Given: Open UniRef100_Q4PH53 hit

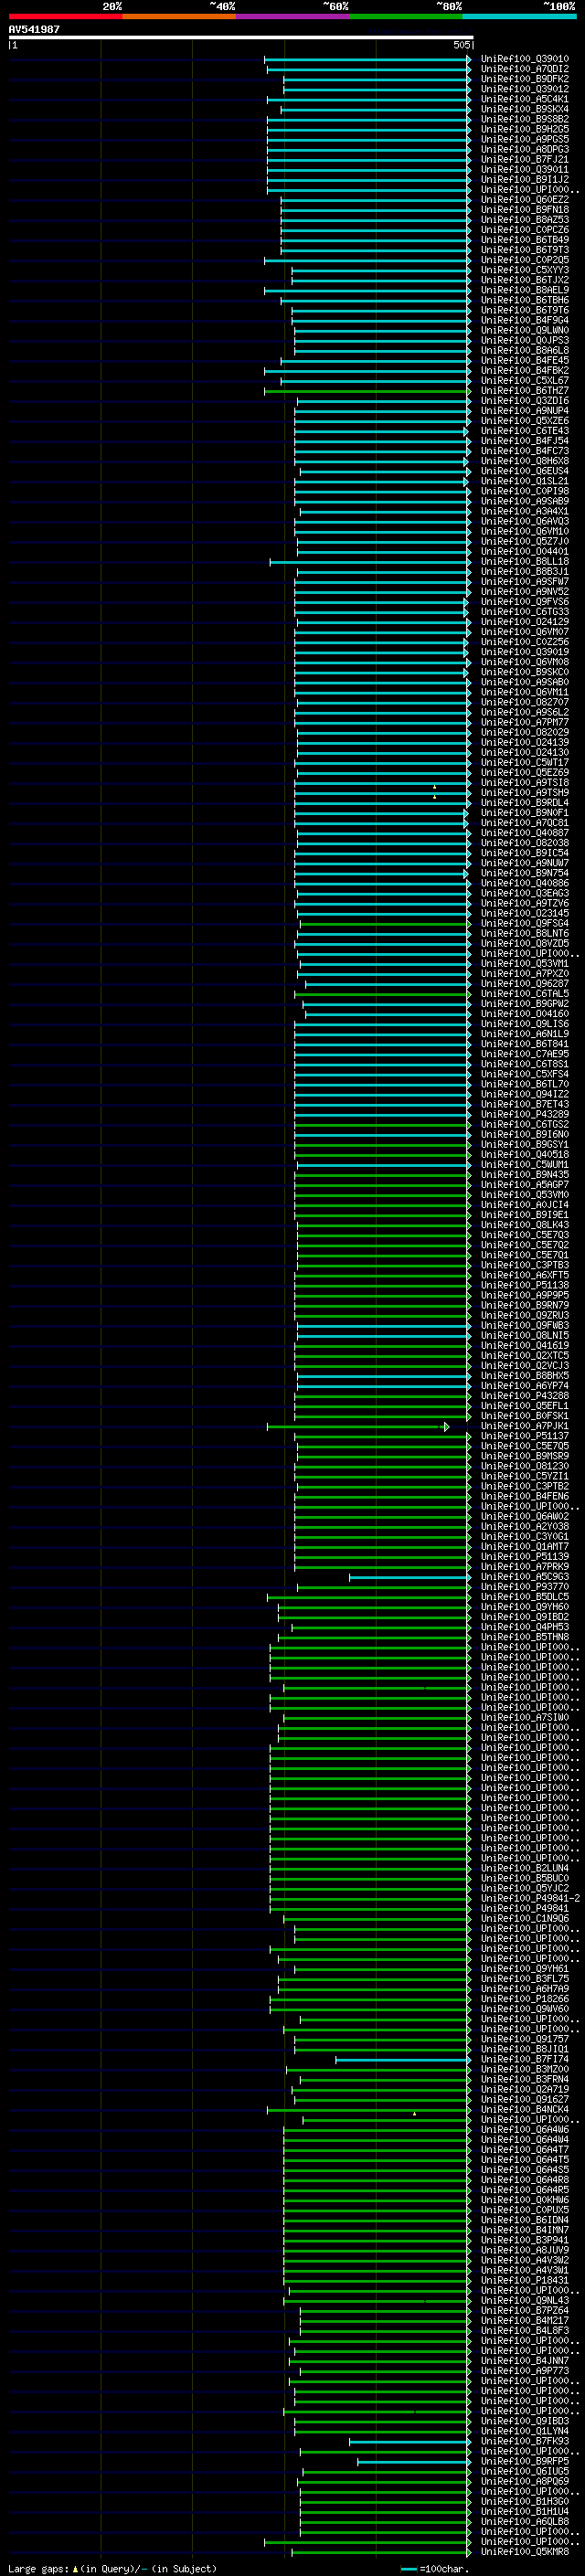Looking at the screenshot, I should tap(525, 1627).
